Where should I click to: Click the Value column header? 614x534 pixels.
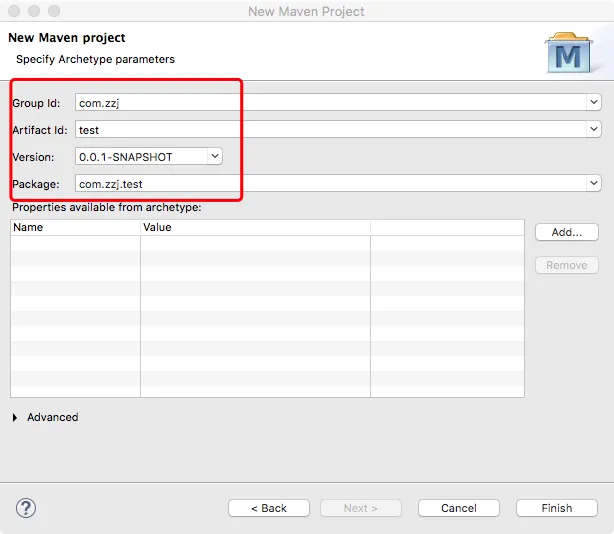pos(255,227)
